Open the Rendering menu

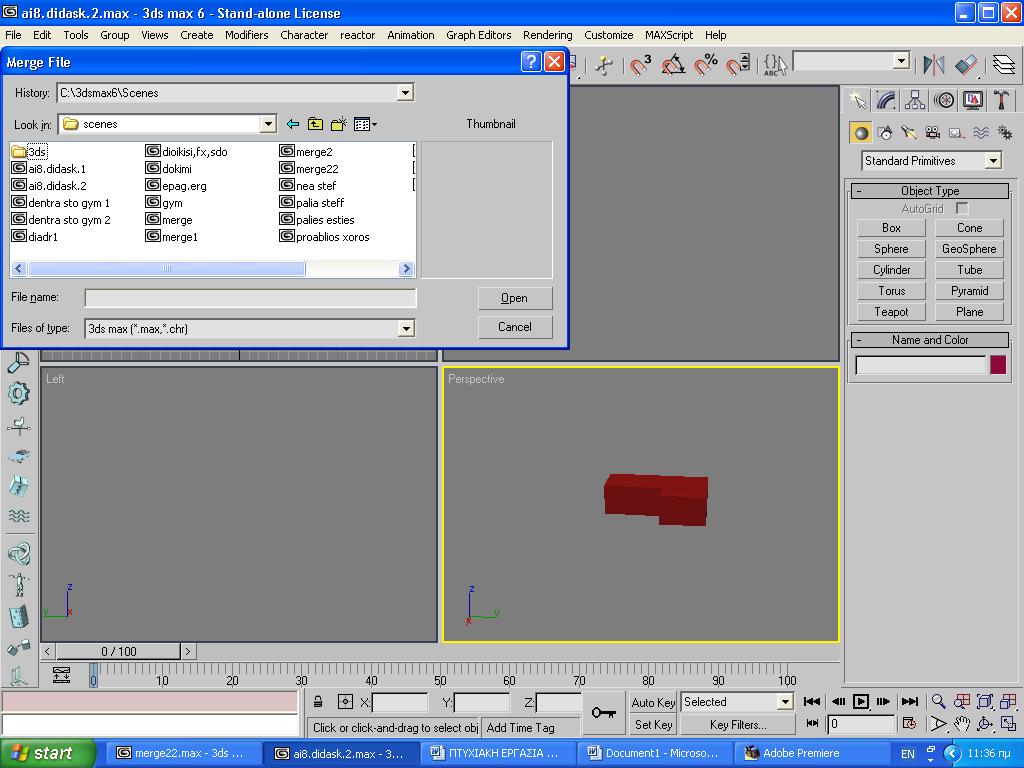547,35
